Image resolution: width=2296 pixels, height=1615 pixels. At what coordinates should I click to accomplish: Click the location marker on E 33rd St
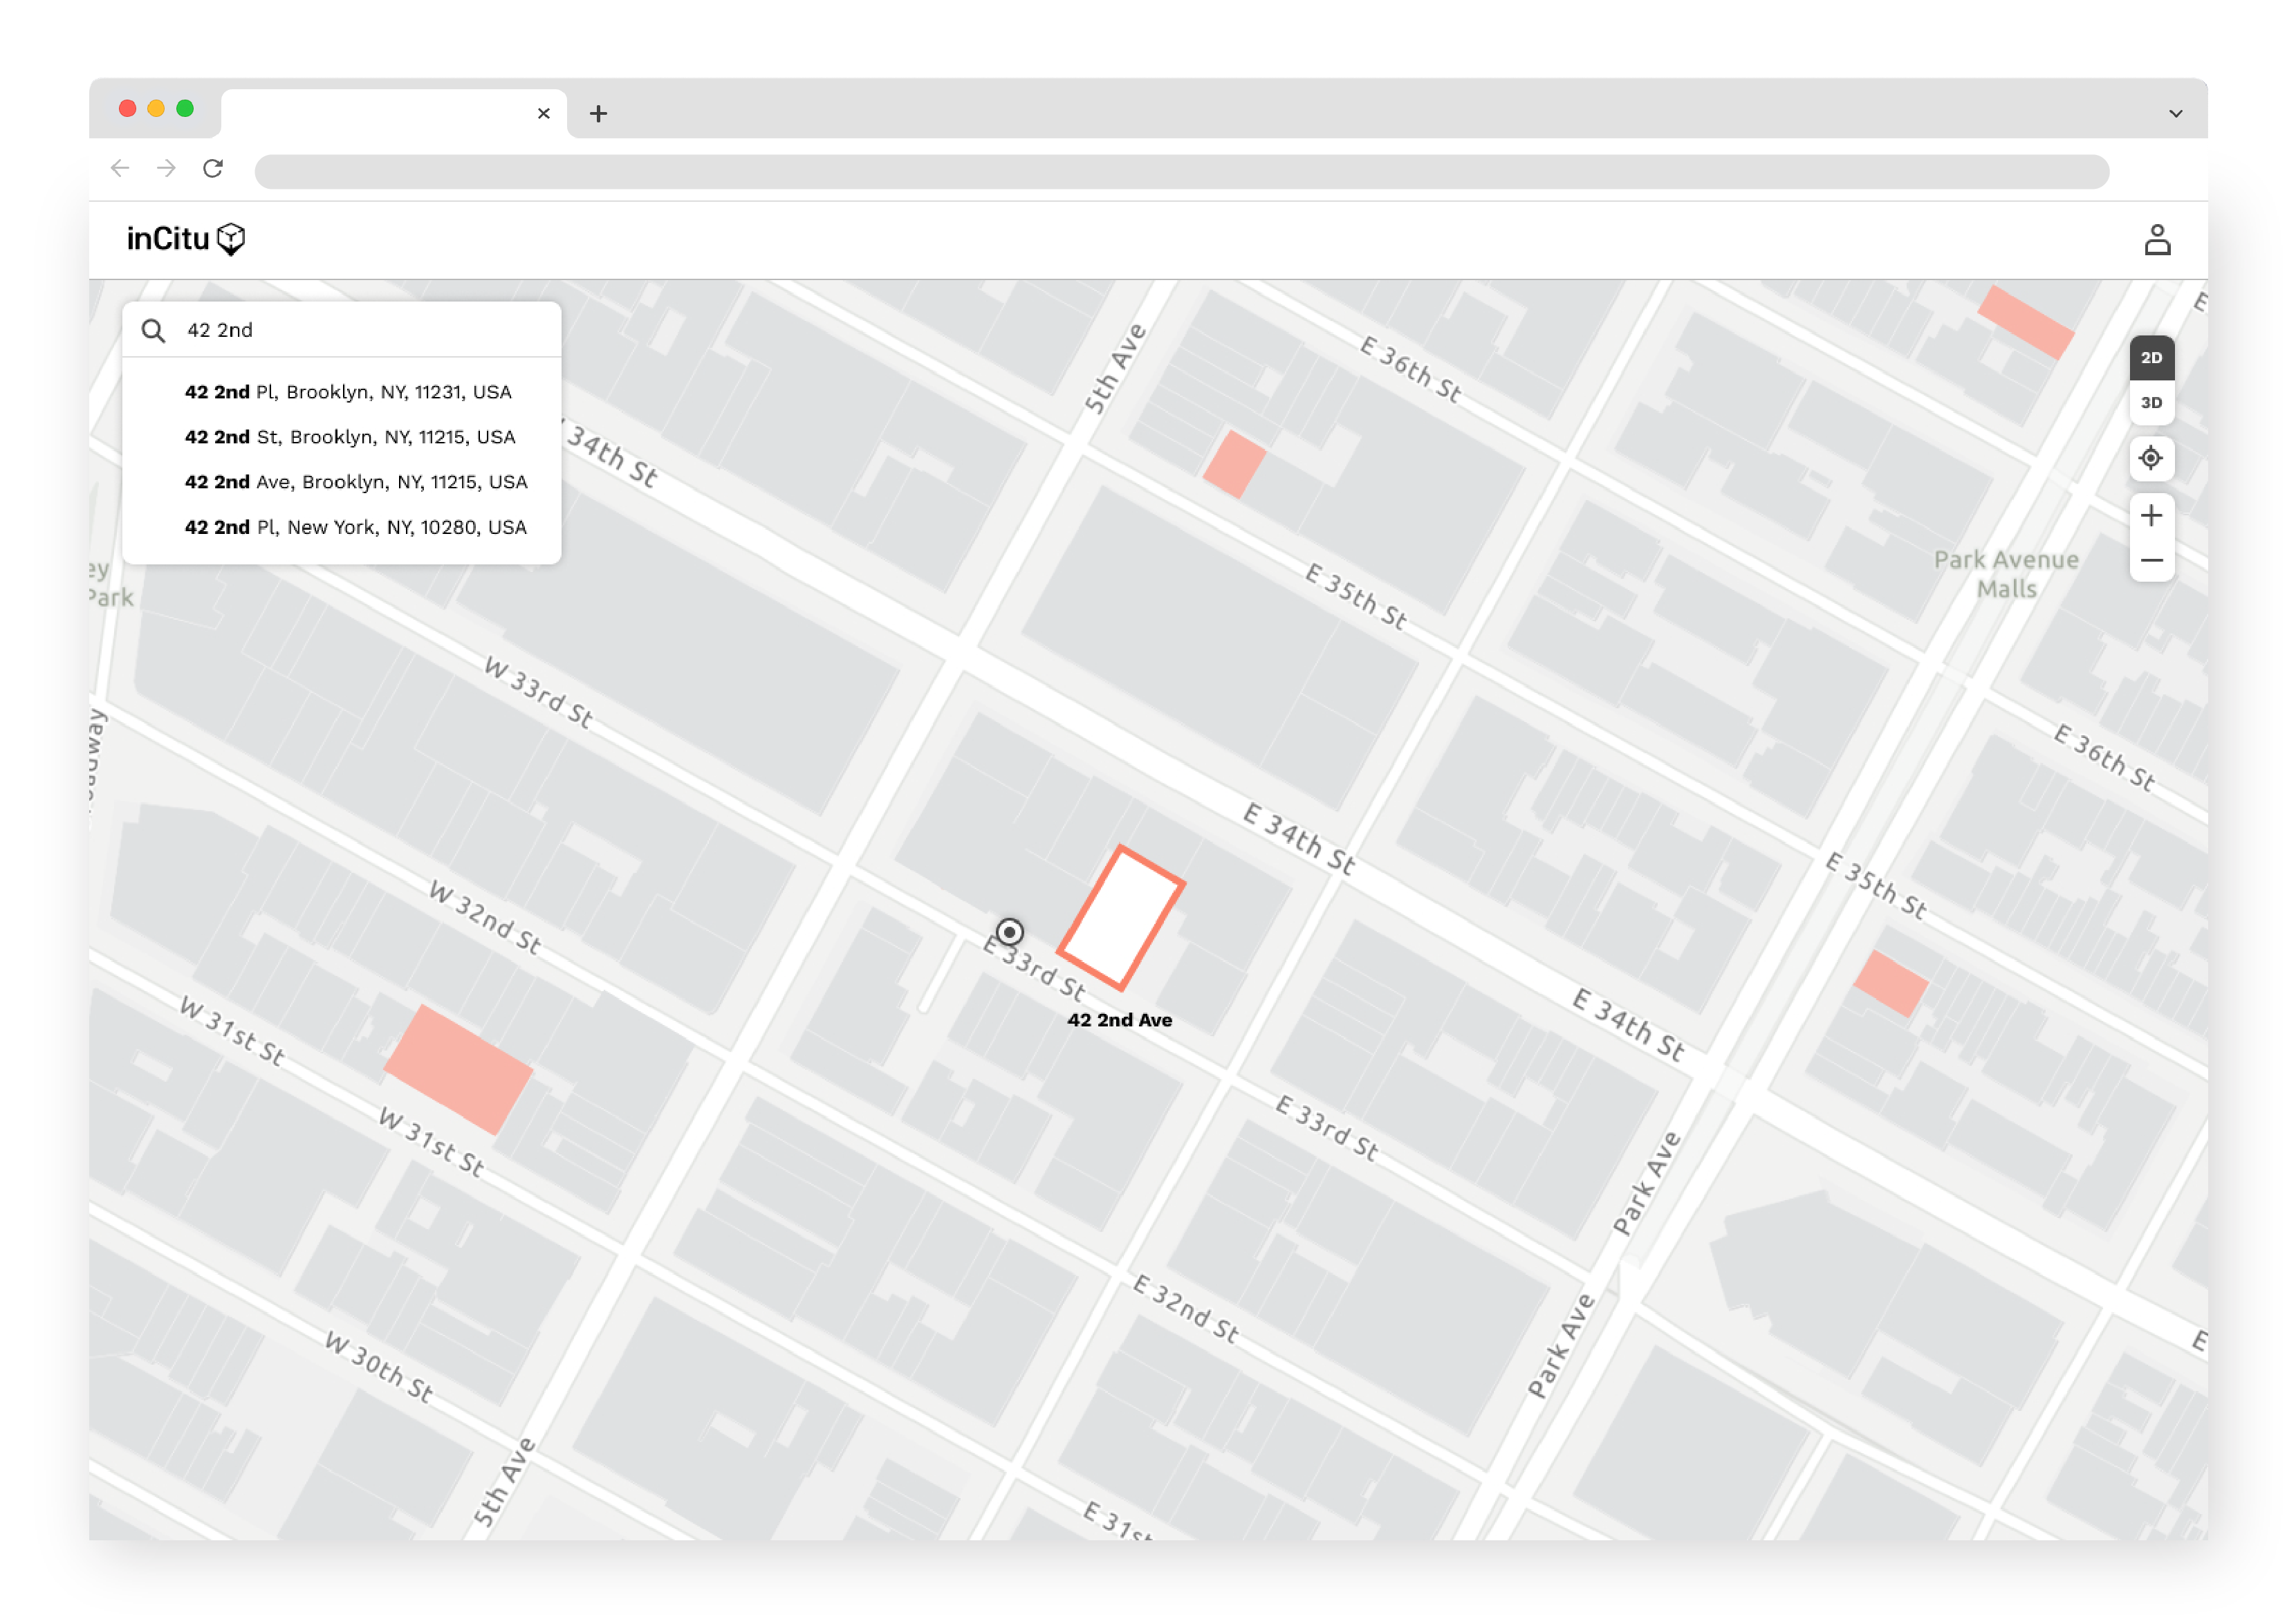point(1009,932)
